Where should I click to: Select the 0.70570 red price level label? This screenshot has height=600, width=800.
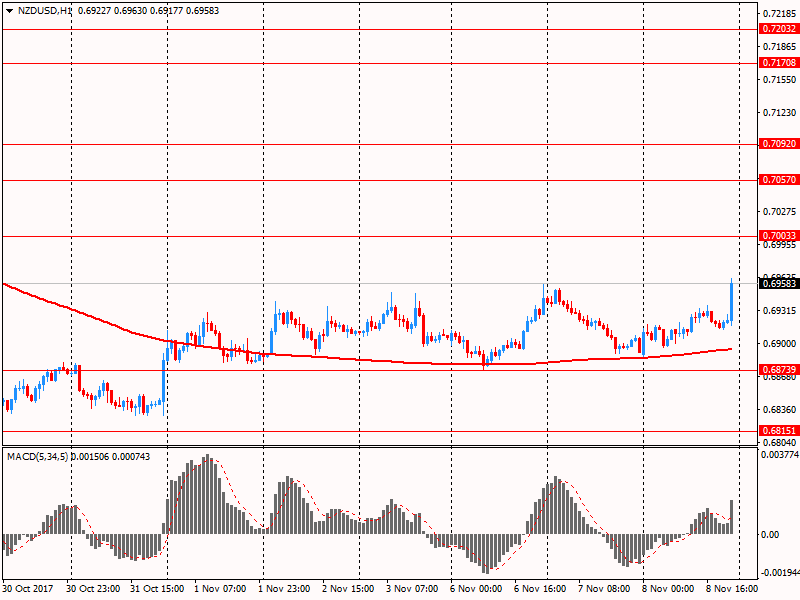click(x=779, y=180)
